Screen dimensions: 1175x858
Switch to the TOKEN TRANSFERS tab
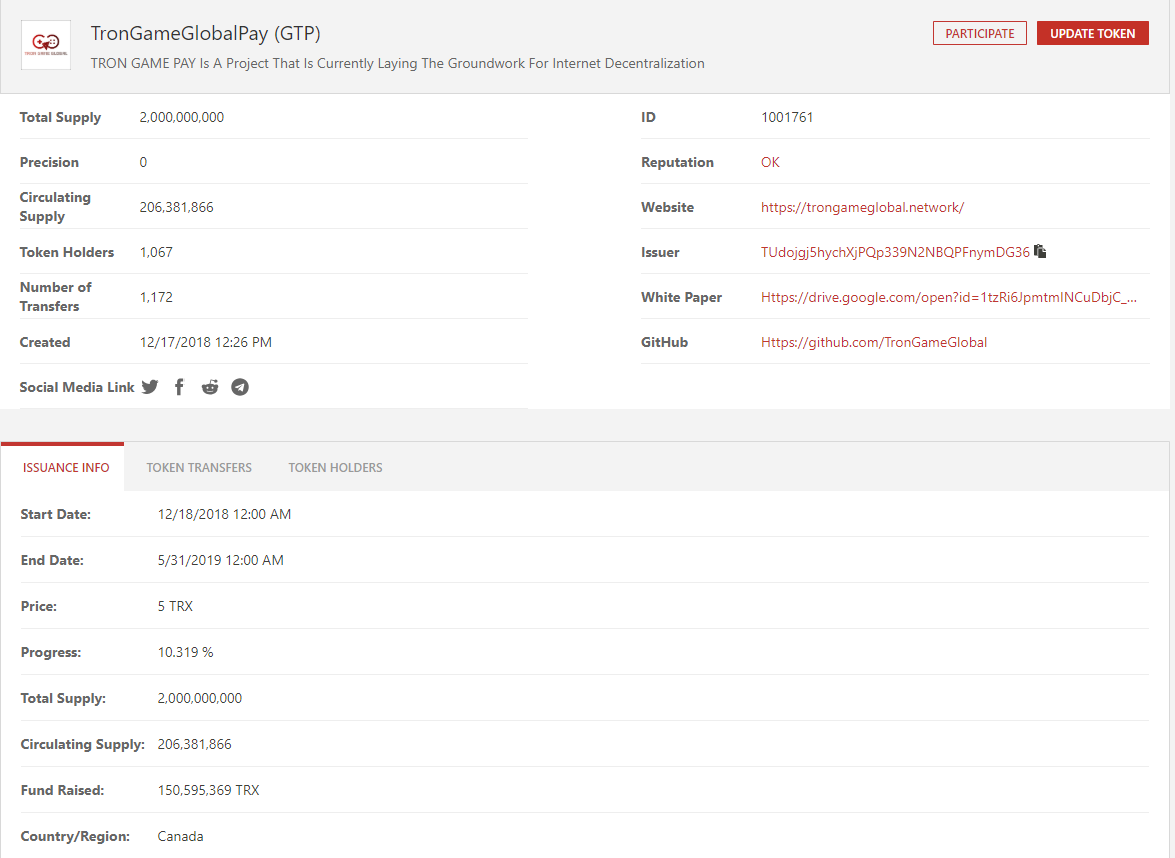[199, 468]
